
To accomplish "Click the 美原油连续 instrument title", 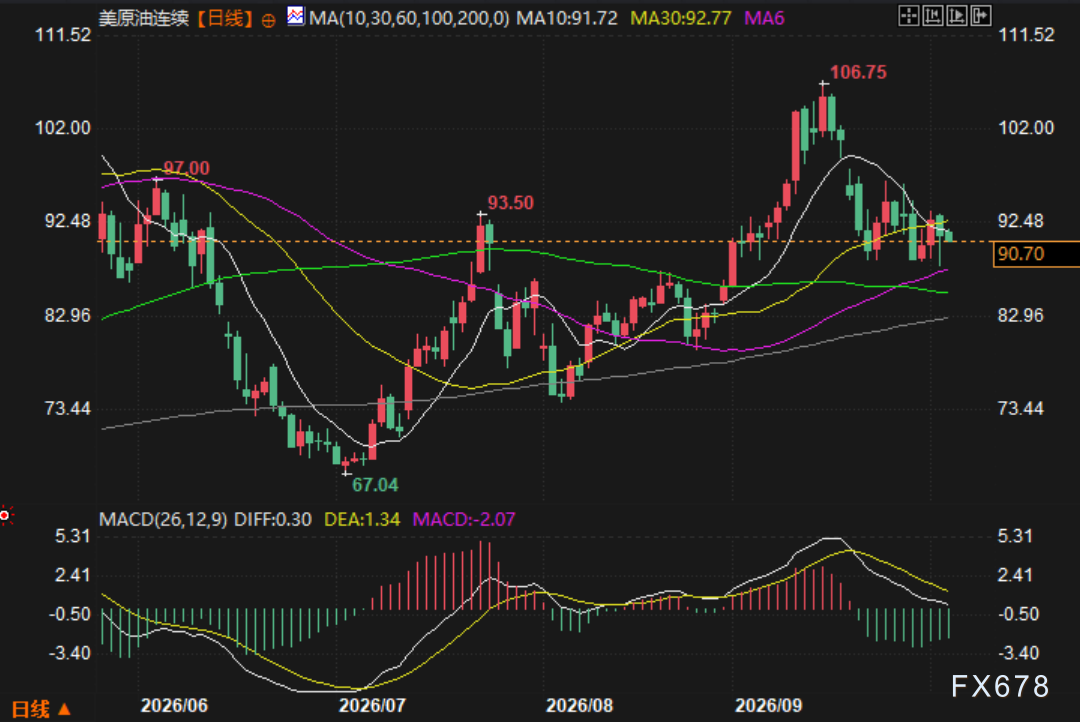I will 144,18.
